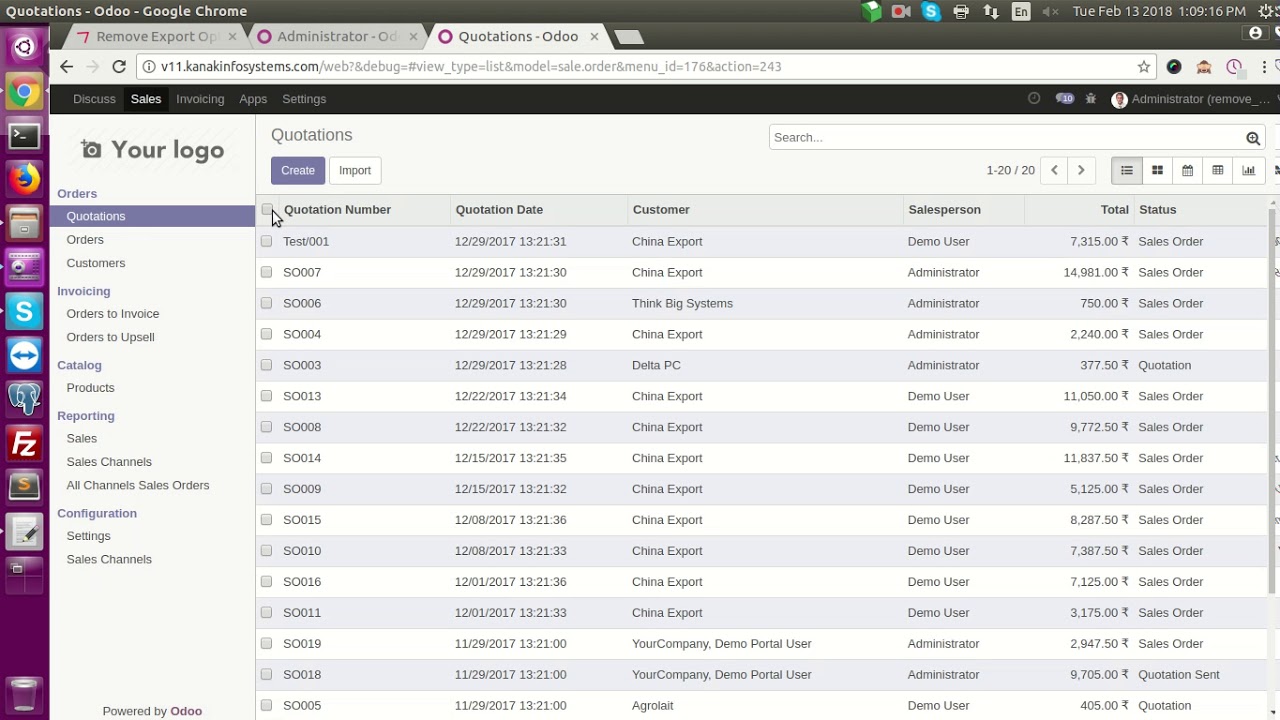
Task: Open the Apps menu
Action: click(253, 99)
